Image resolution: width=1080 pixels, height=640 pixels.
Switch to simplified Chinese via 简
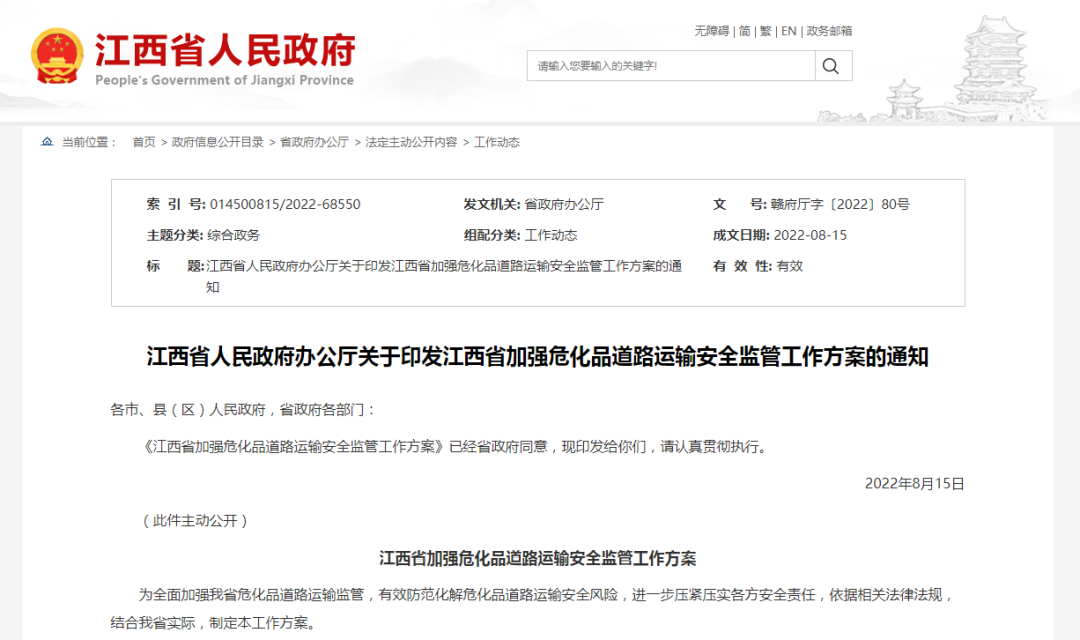pos(745,31)
